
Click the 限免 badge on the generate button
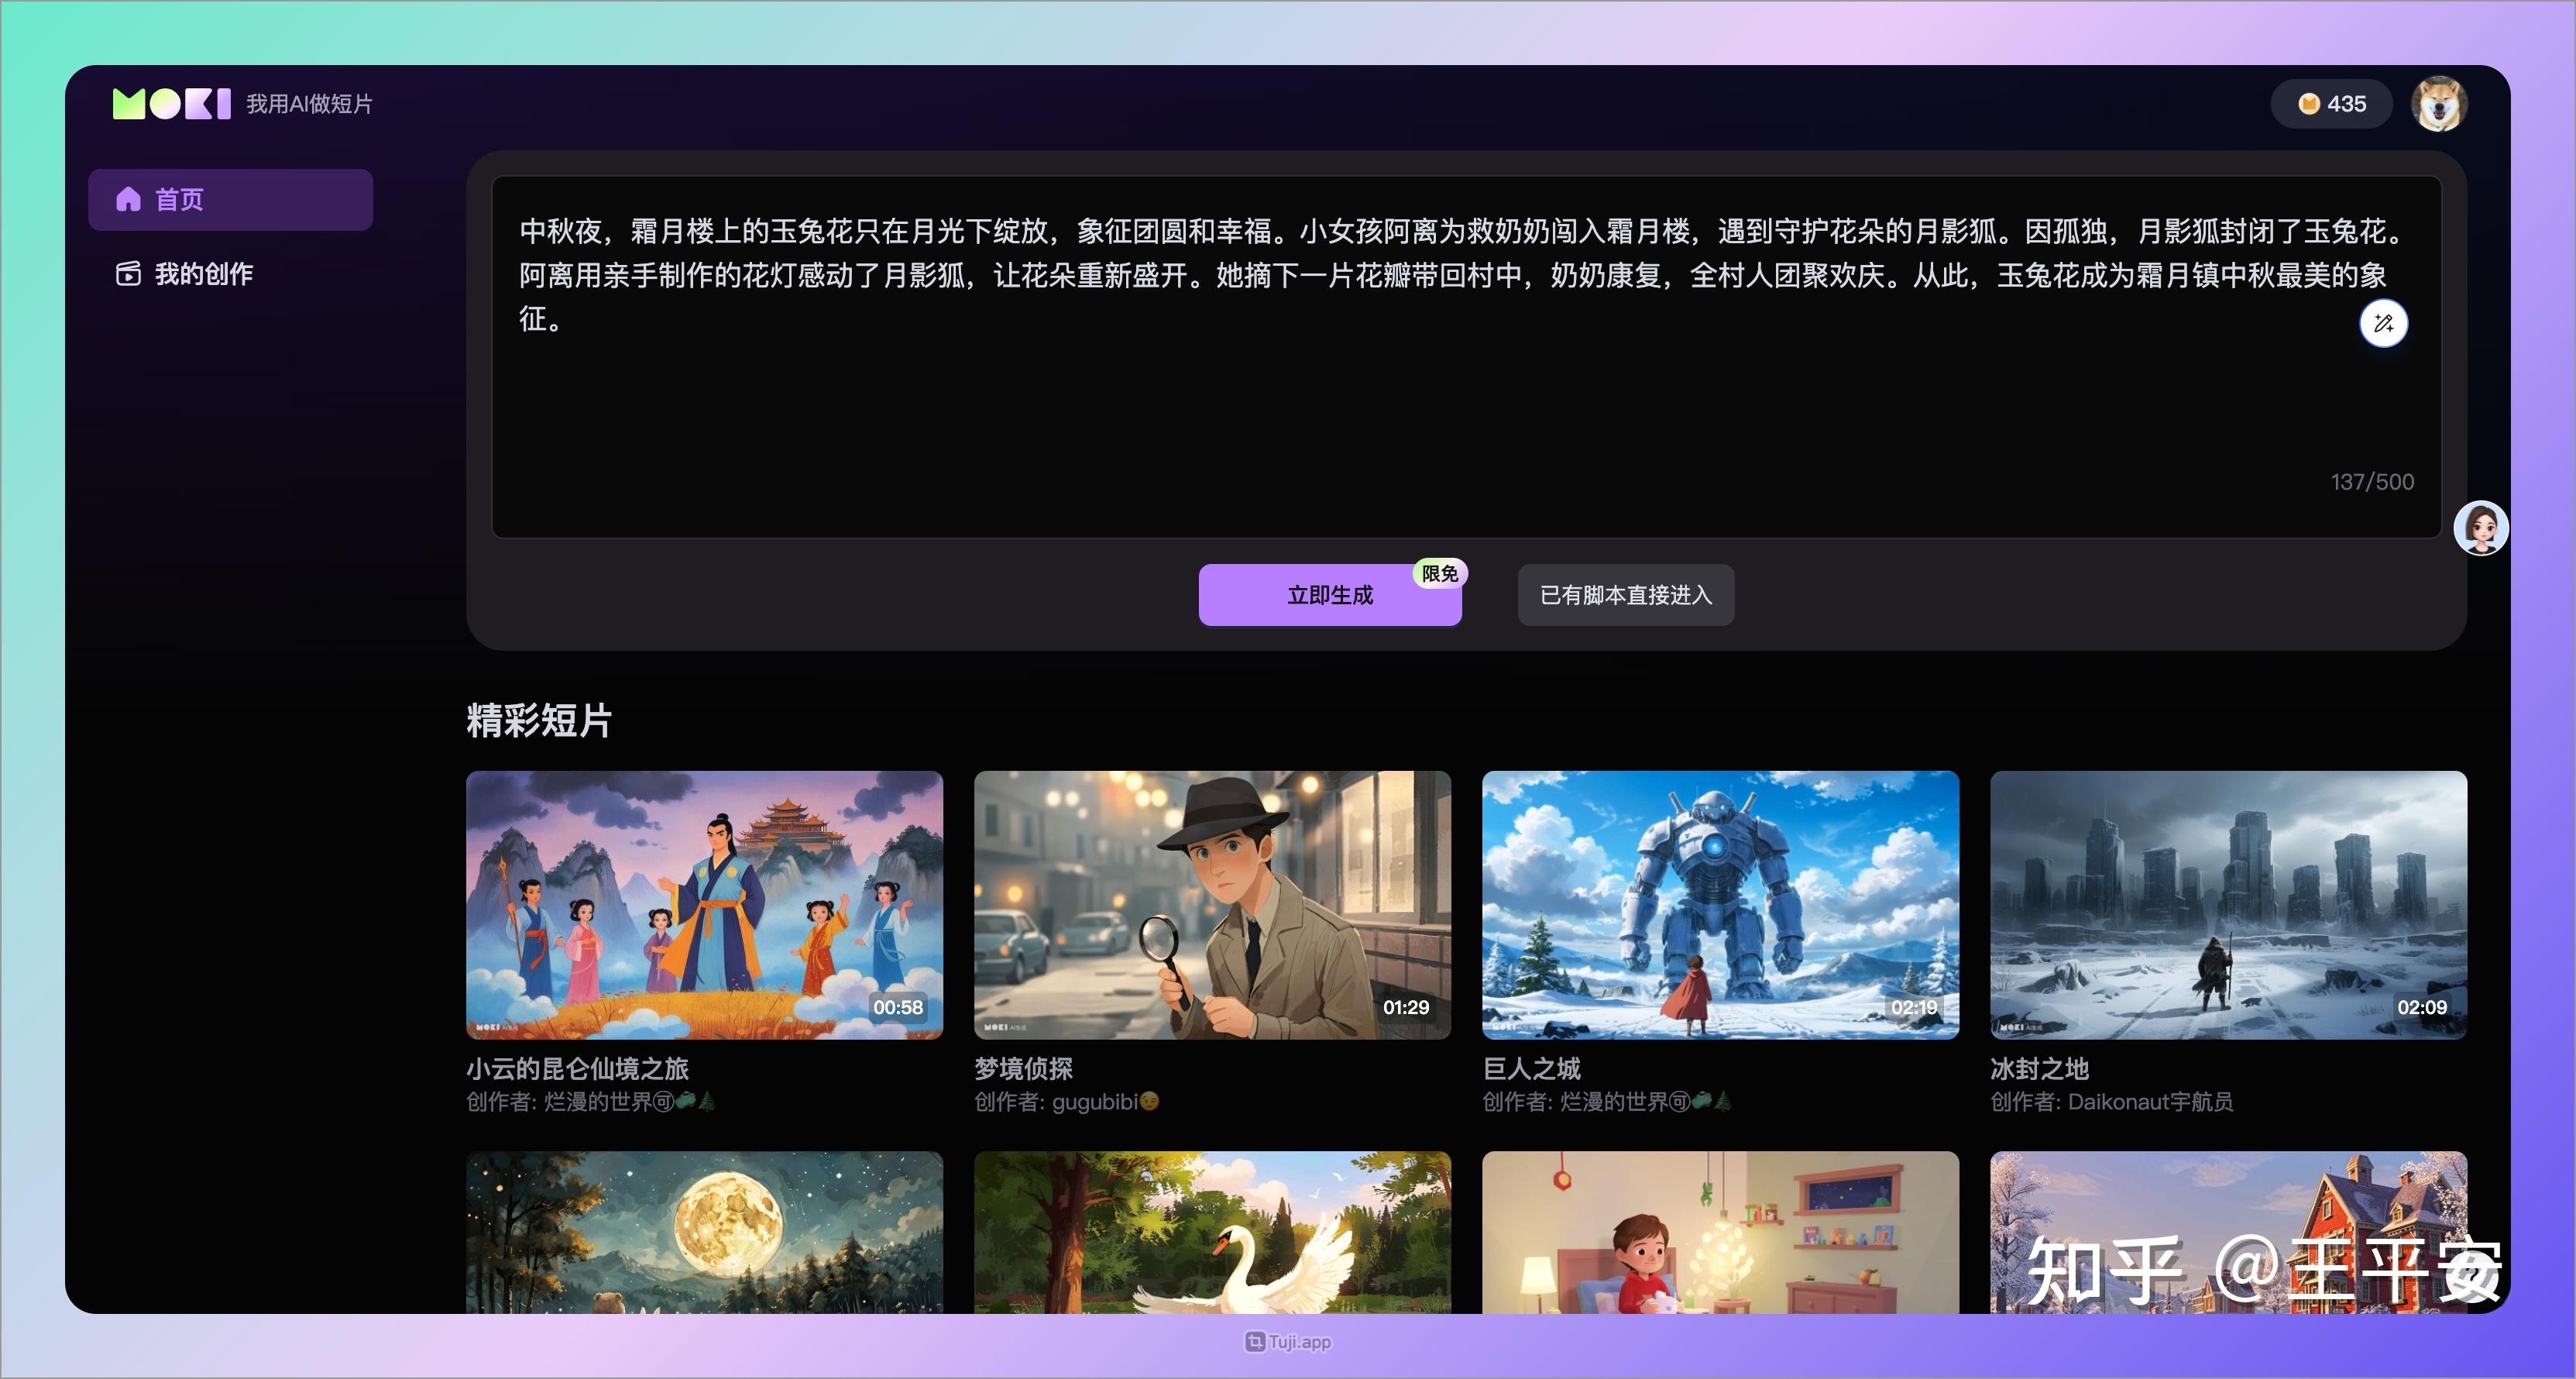(x=1438, y=573)
